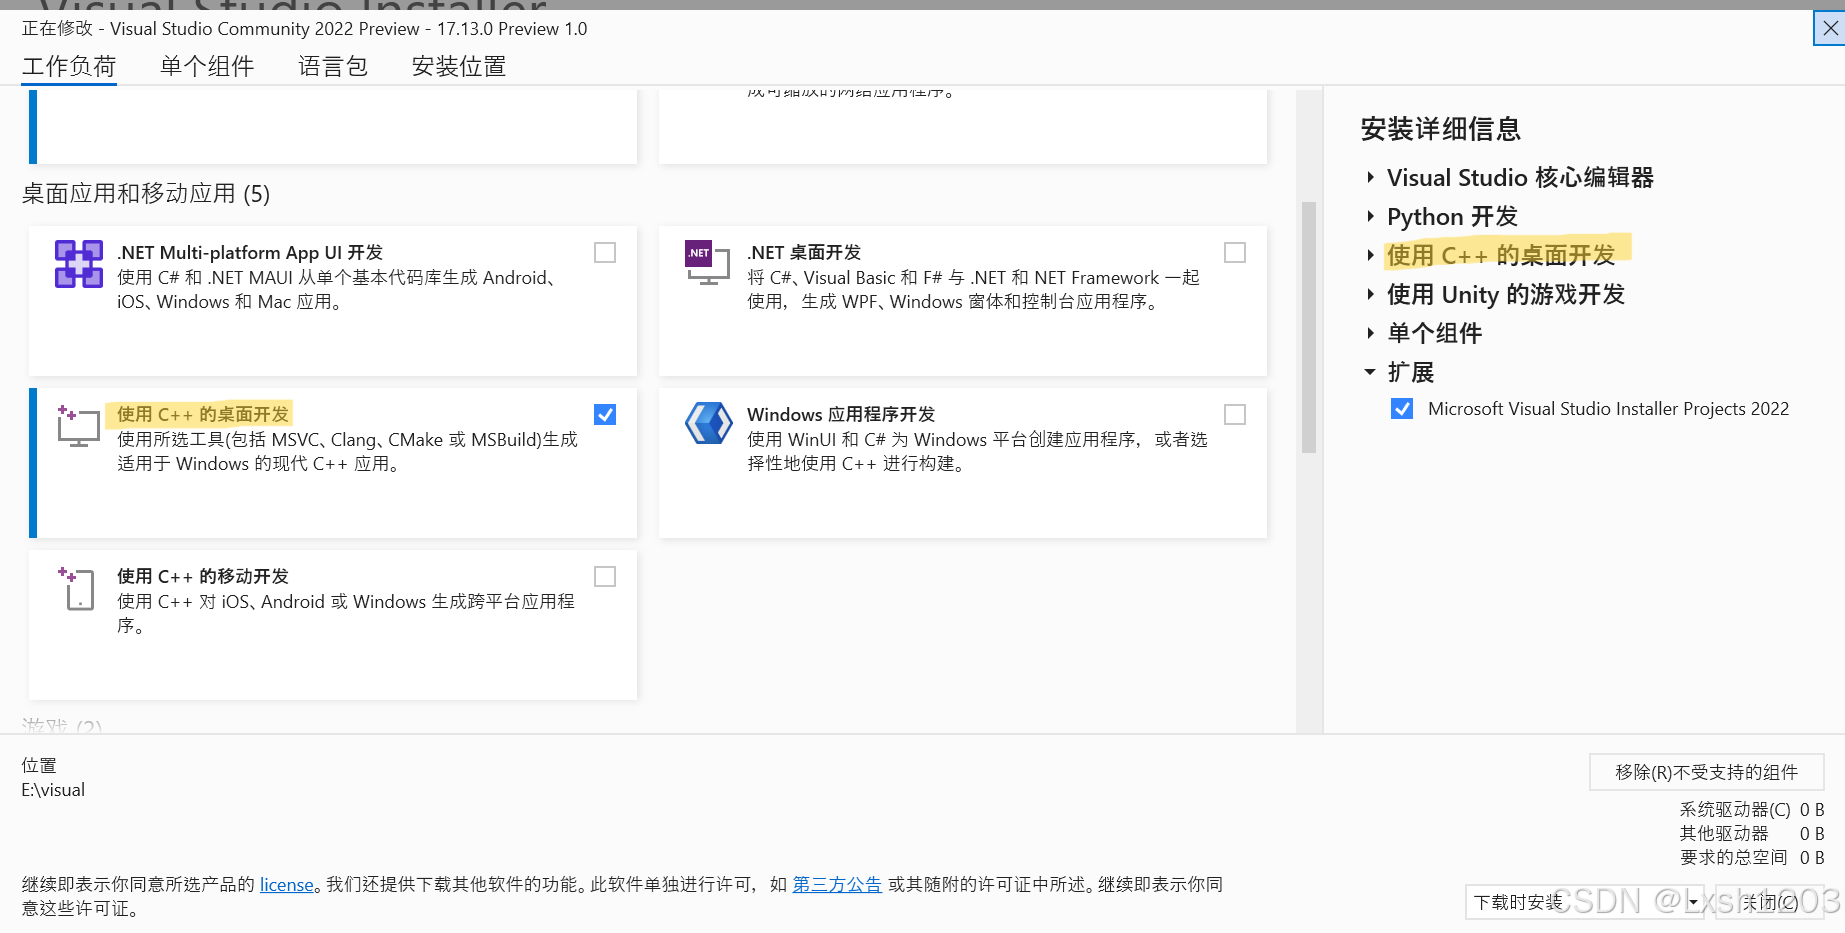1845x933 pixels.
Task: Switch to the 工作负荷 tab
Action: coord(69,67)
